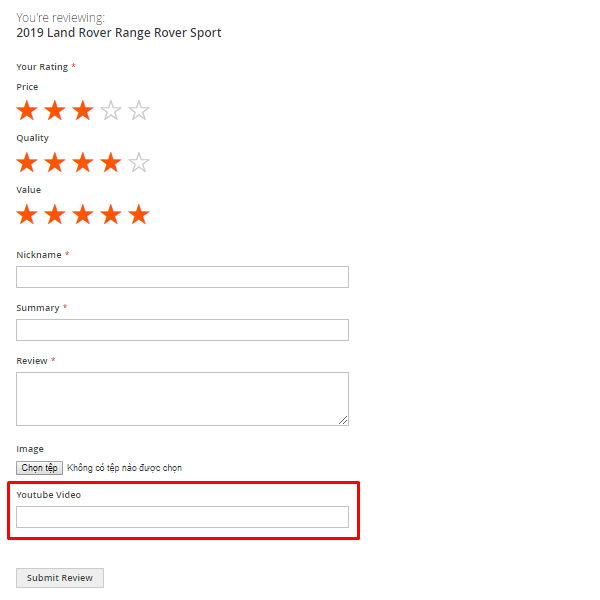Set Quality rating to four stars
This screenshot has height=600, width=600.
point(111,162)
